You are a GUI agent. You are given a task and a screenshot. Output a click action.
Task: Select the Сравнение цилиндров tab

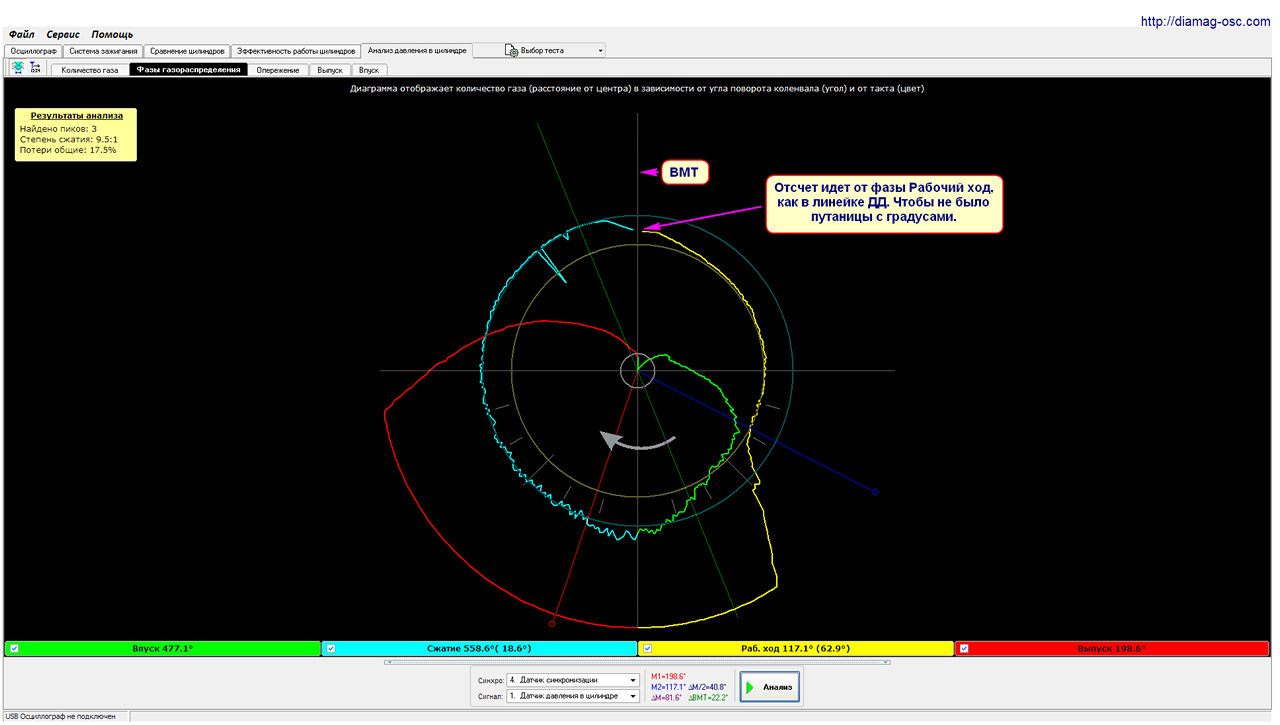click(187, 50)
